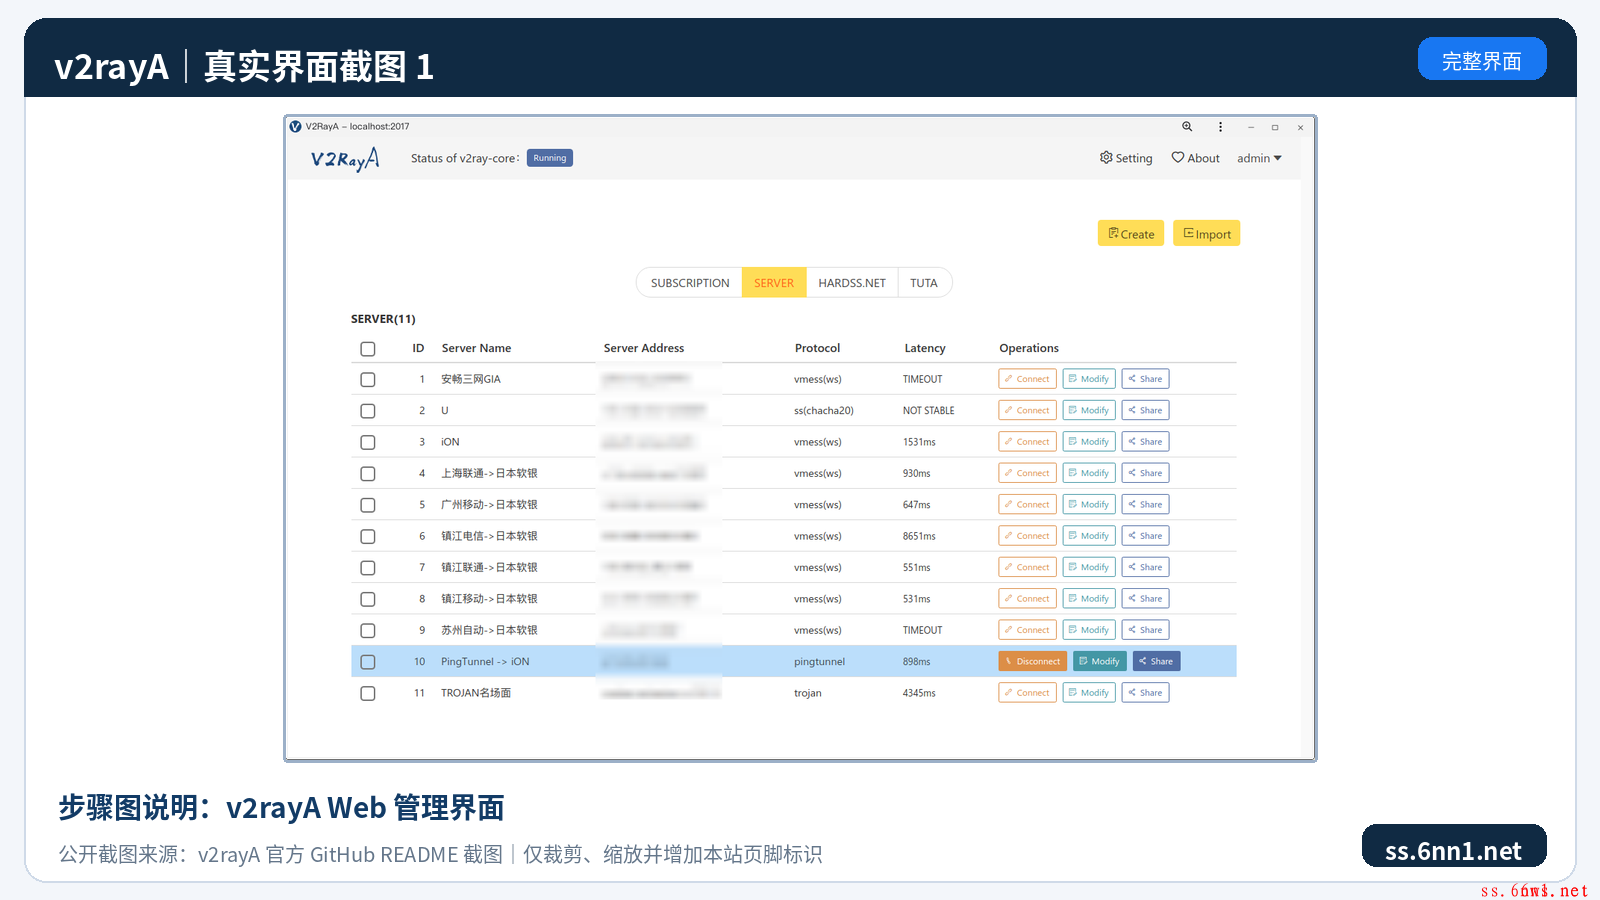
Task: Click the Create button
Action: (1131, 233)
